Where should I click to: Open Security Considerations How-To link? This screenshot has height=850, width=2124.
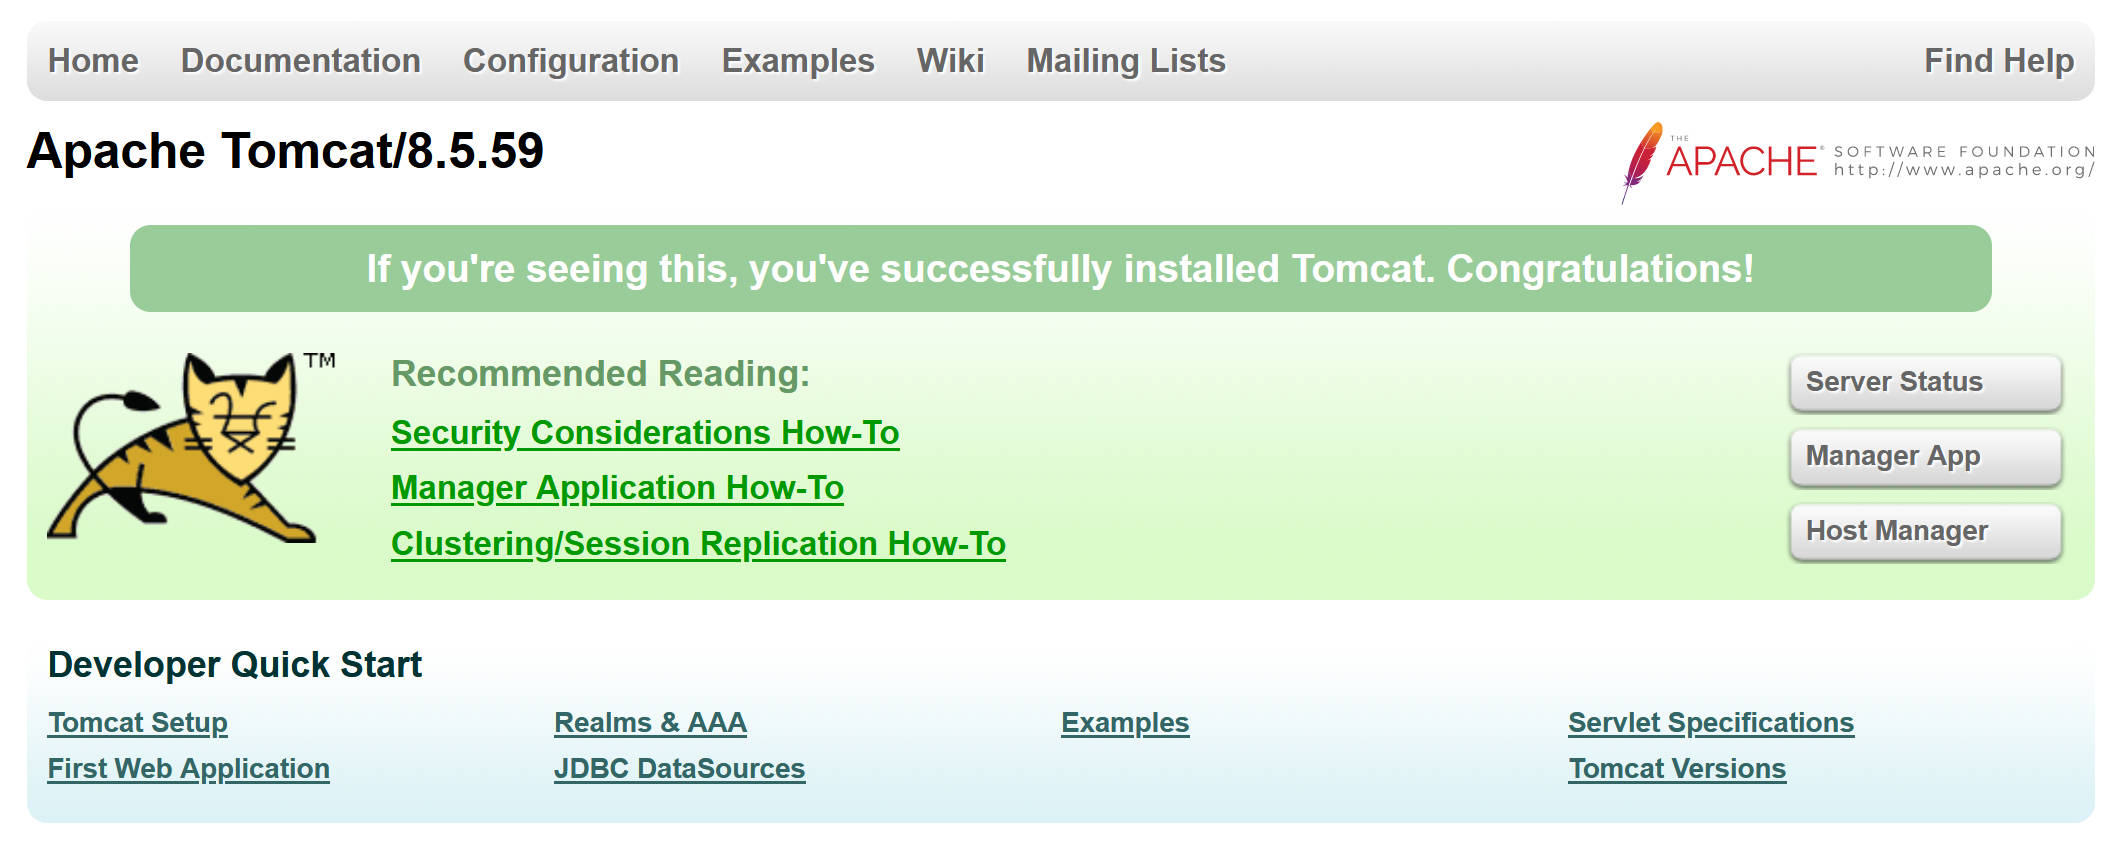click(645, 433)
